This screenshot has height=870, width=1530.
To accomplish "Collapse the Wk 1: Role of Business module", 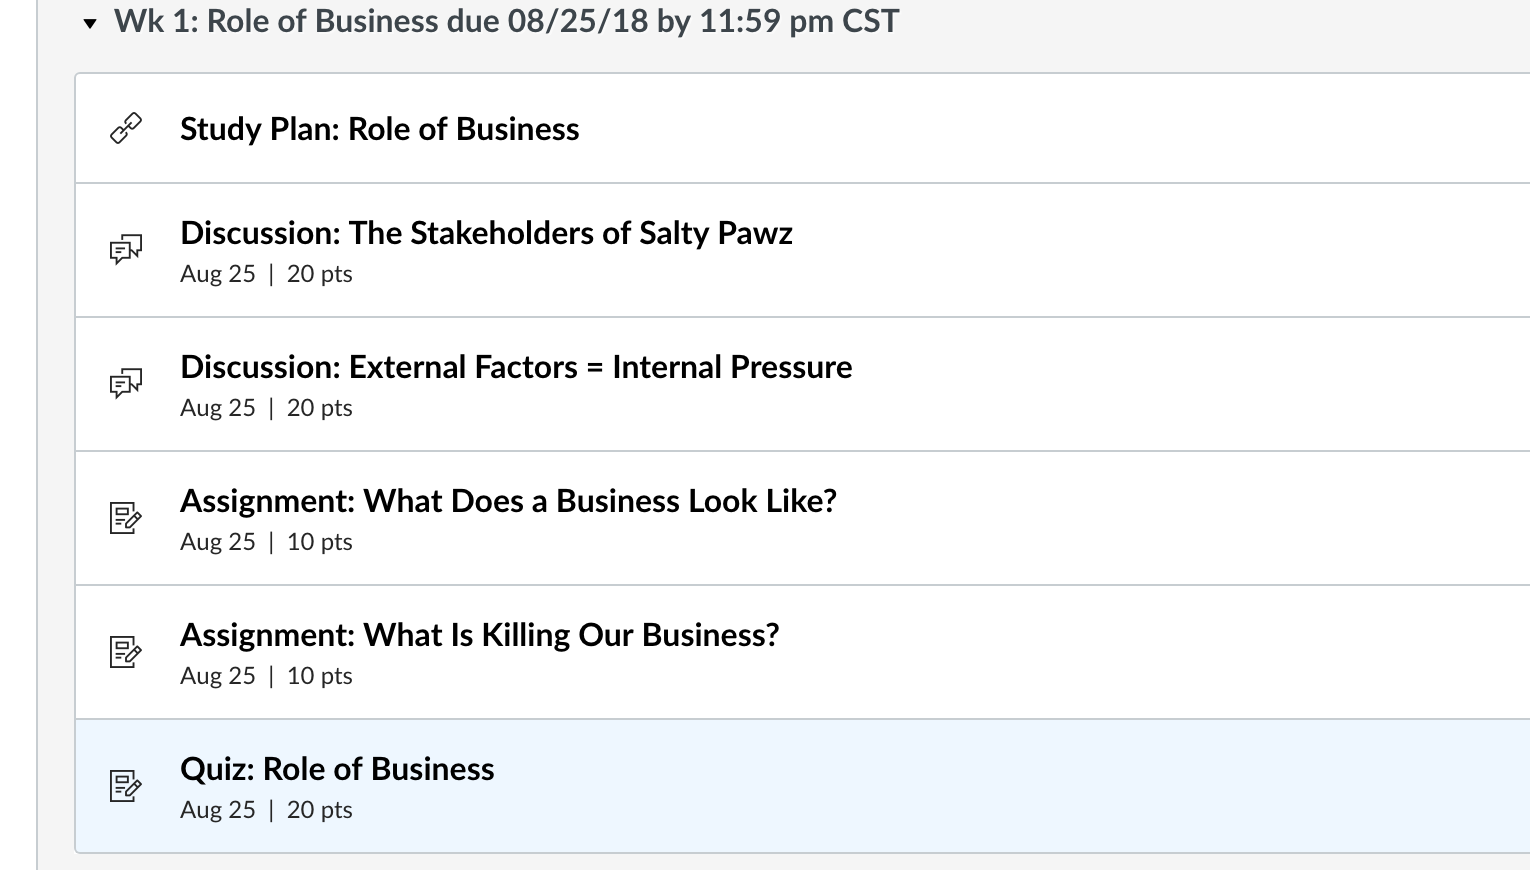I will 90,23.
